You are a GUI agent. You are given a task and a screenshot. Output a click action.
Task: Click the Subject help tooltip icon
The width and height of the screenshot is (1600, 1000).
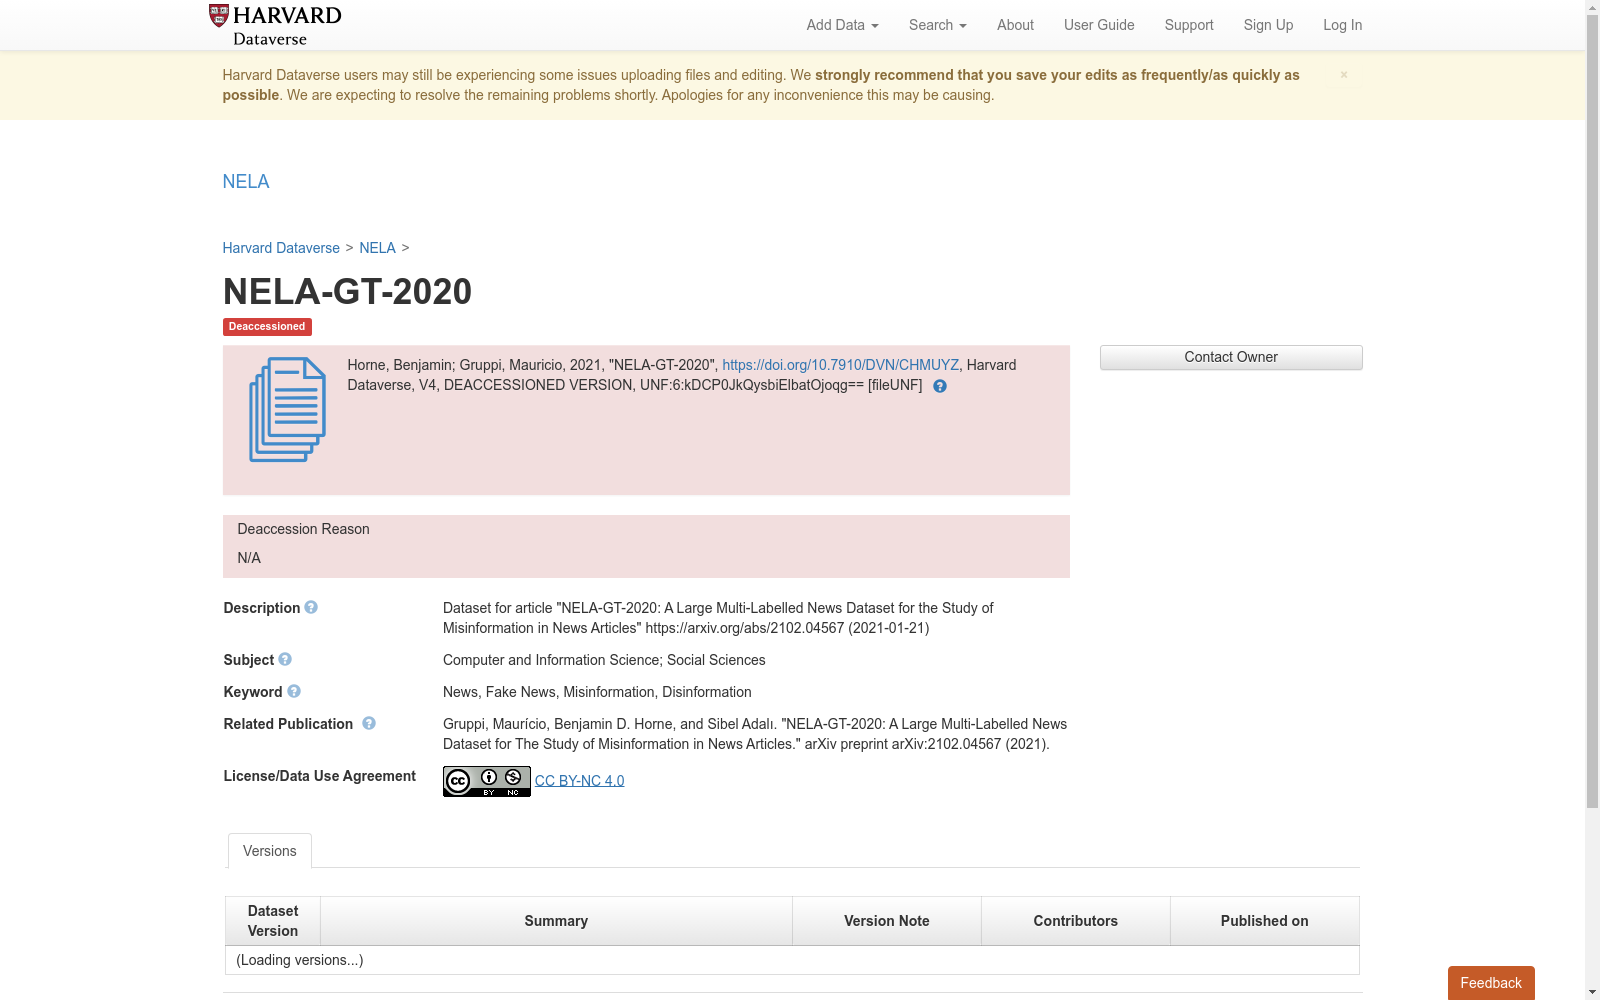point(285,659)
